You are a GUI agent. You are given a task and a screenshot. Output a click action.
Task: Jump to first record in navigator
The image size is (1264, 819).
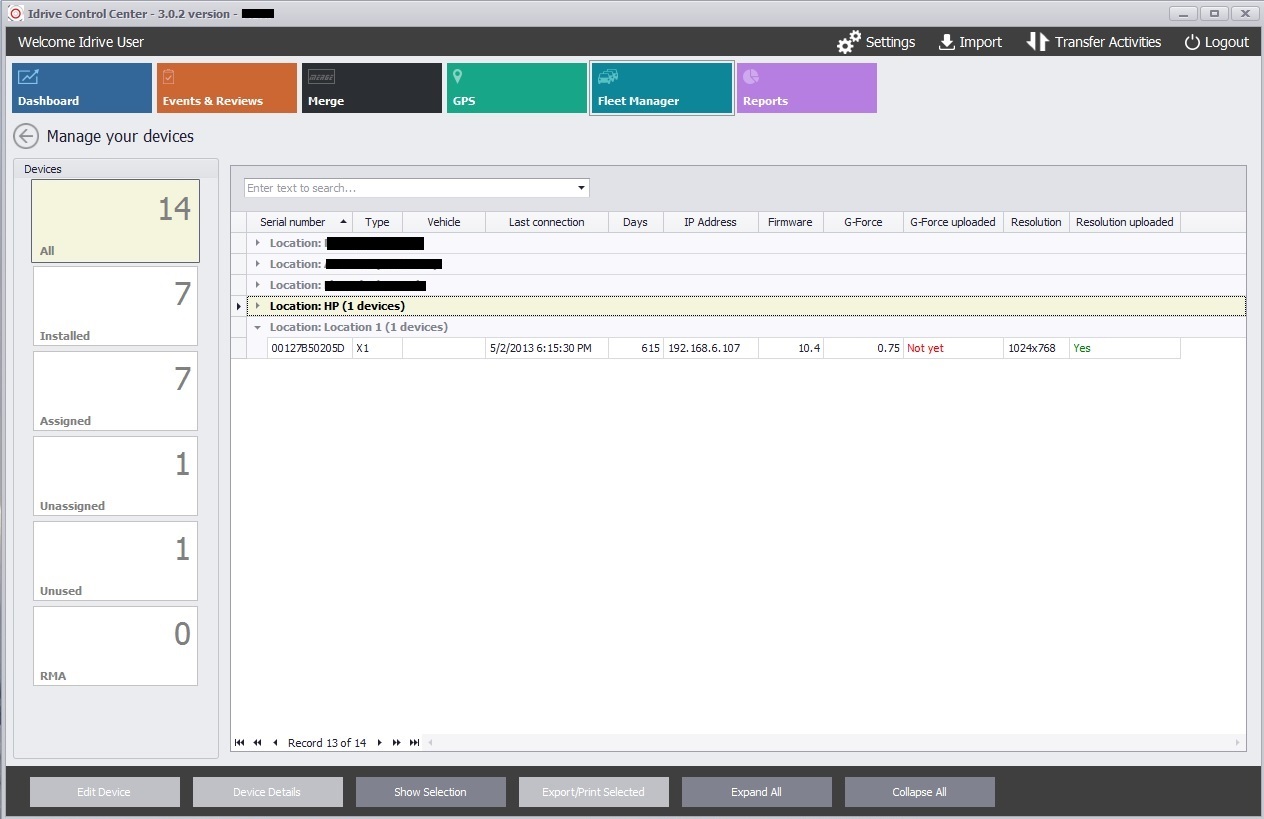point(239,743)
